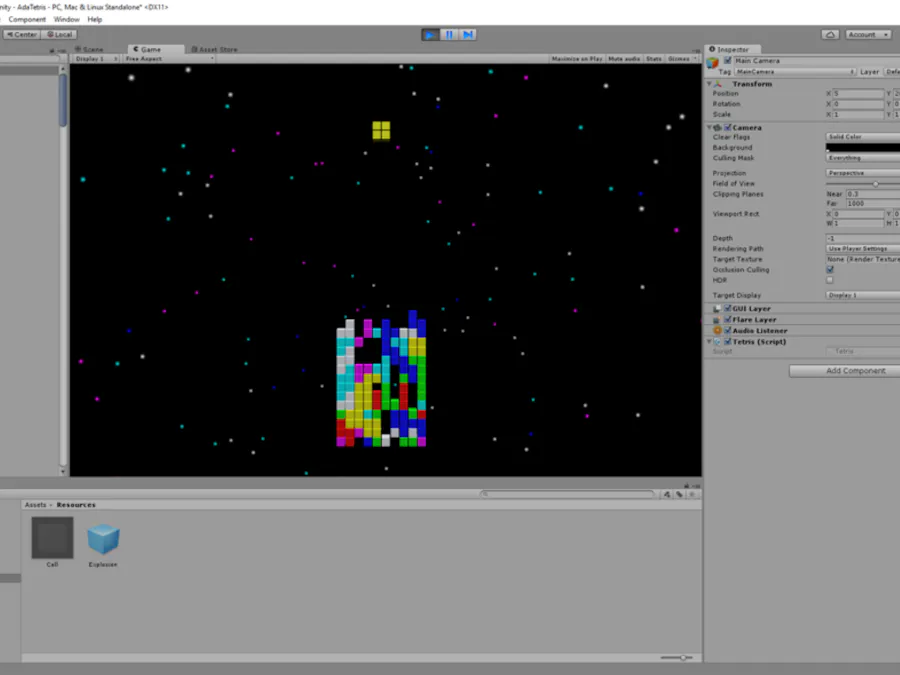Screen dimensions: 900x675
Task: Click the Depth value field
Action: [x=863, y=238]
